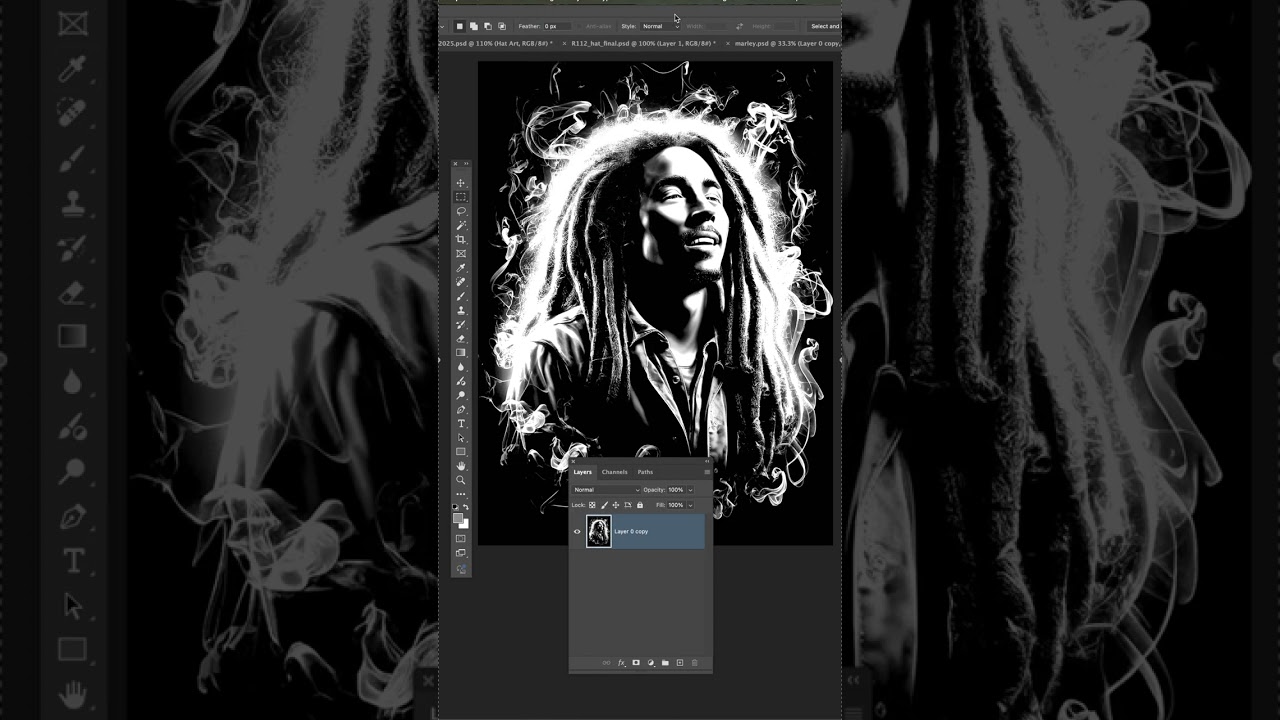Switch to the Channels tab

[x=614, y=472]
